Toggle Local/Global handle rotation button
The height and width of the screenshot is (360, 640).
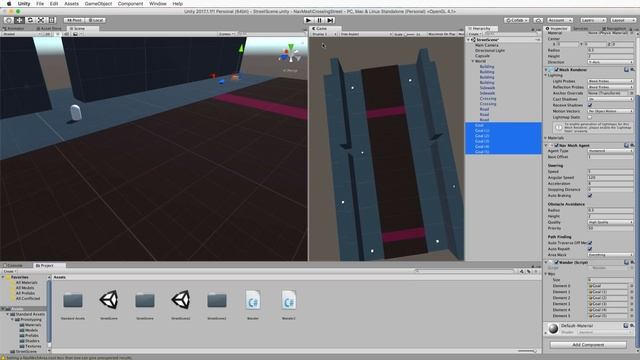96,20
